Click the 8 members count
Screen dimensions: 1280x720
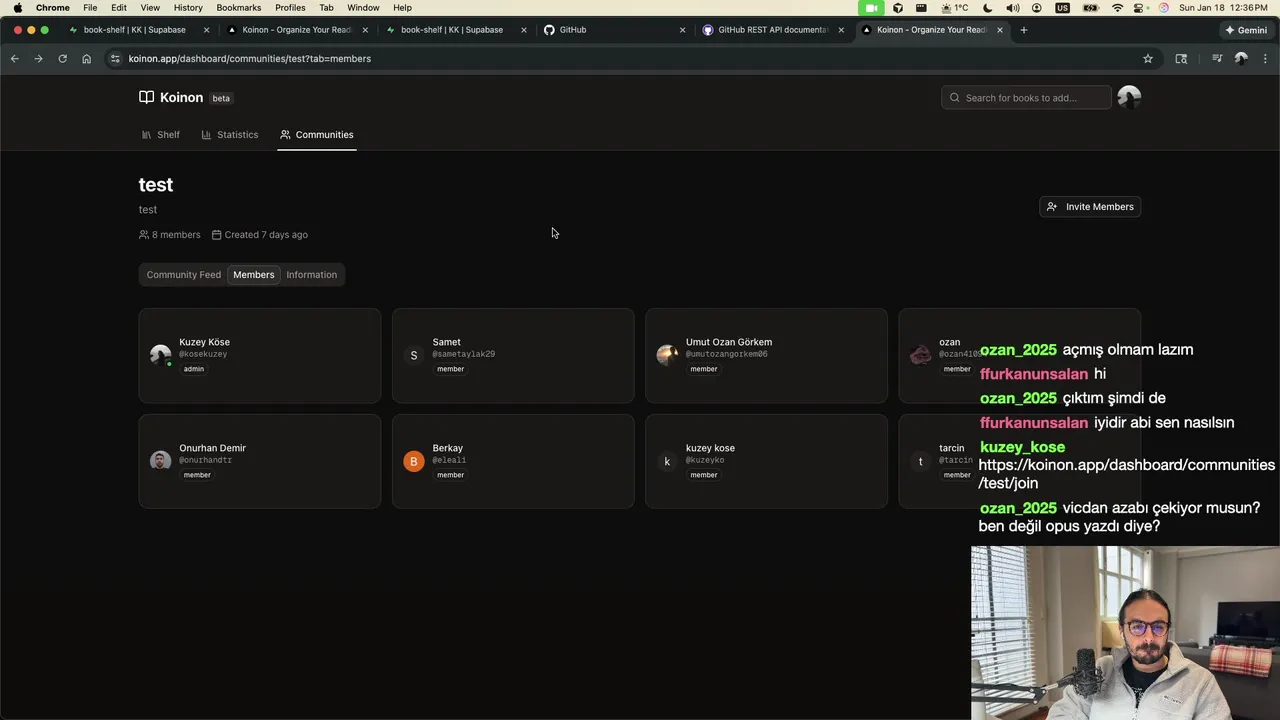[x=170, y=235]
